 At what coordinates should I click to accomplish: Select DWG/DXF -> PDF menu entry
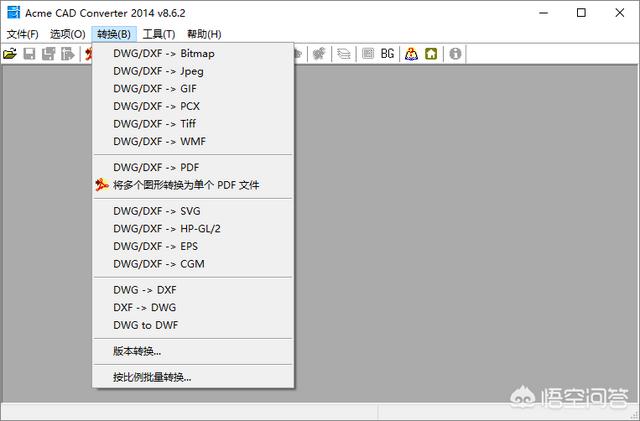coord(156,167)
